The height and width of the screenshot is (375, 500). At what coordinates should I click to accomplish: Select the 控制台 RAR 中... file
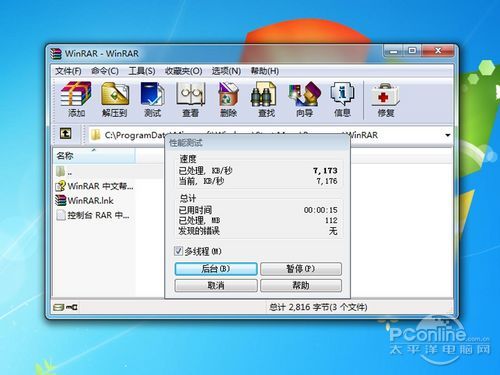click(x=94, y=215)
